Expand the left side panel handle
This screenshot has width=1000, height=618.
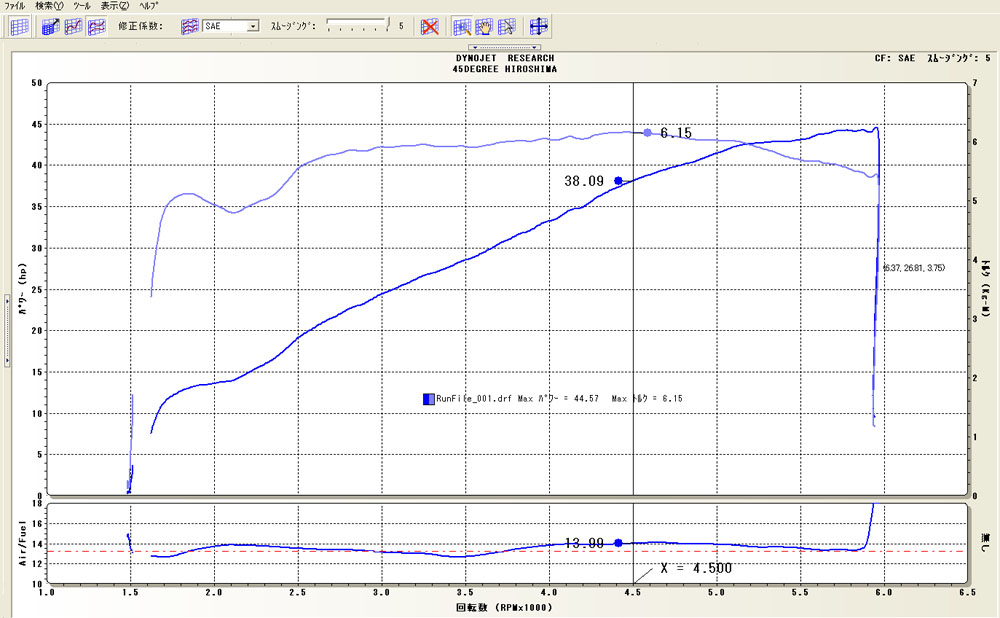click(x=5, y=329)
